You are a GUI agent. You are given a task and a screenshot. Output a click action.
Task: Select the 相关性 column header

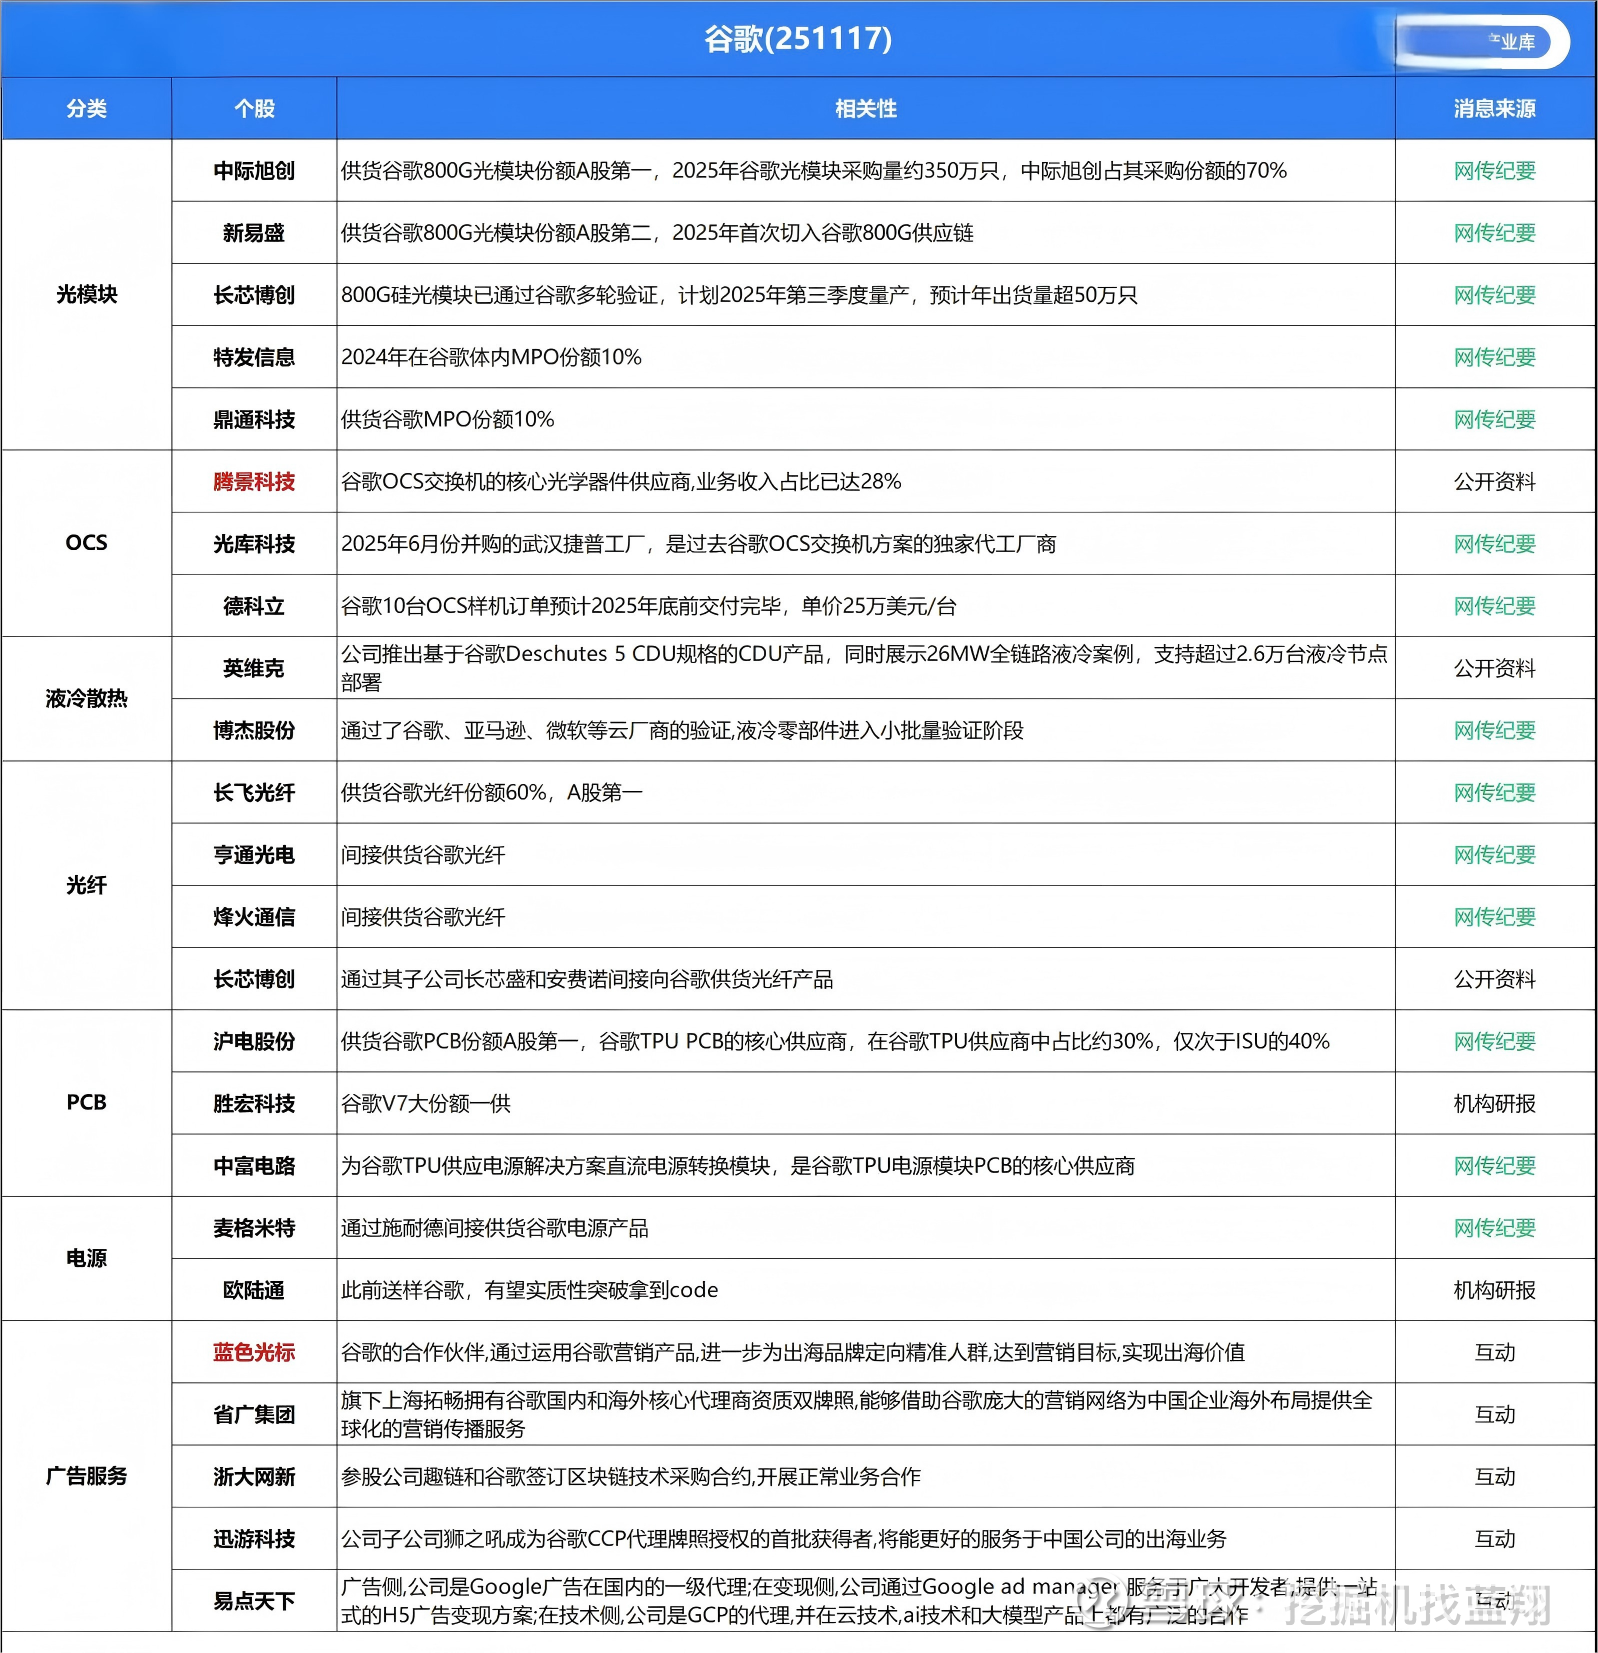(866, 109)
